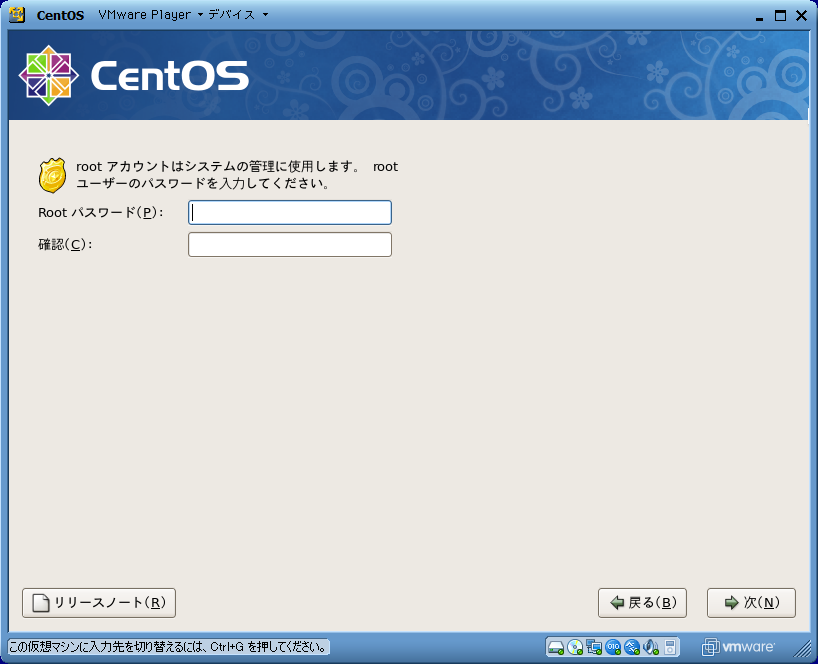Focus the Root パスワード input field
The image size is (818, 664).
[290, 213]
